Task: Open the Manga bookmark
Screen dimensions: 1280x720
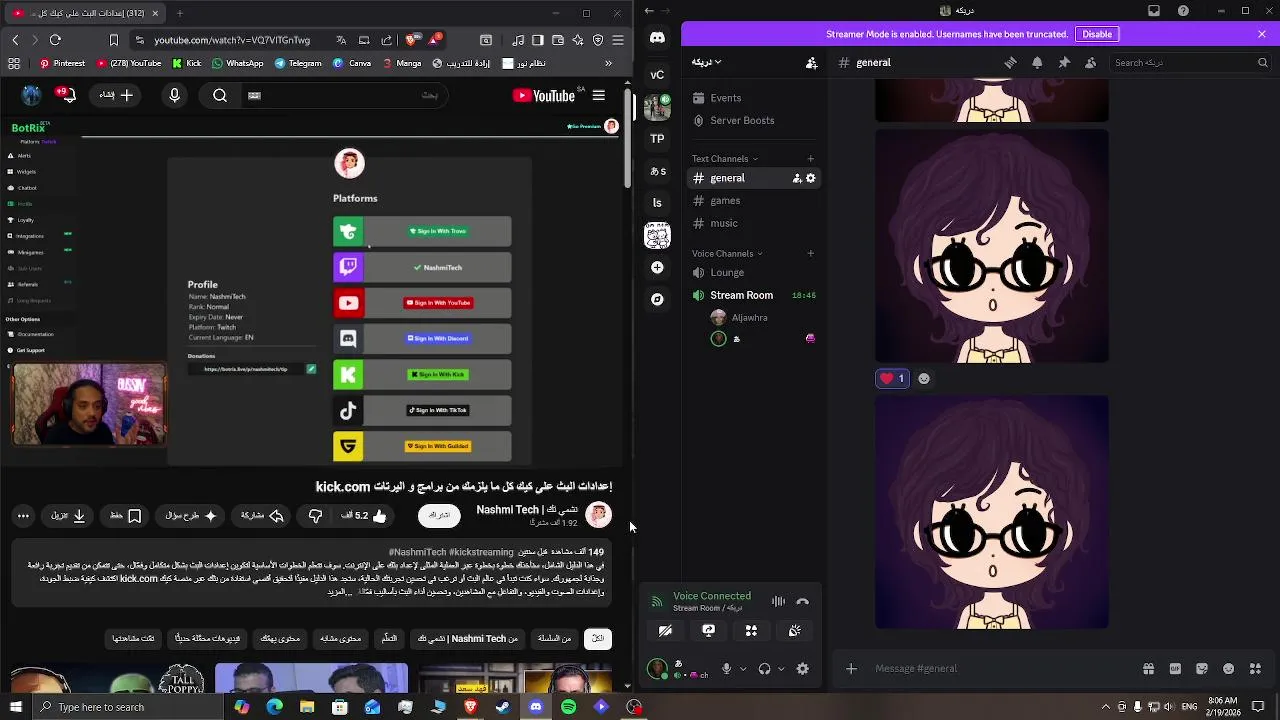Action: point(401,63)
